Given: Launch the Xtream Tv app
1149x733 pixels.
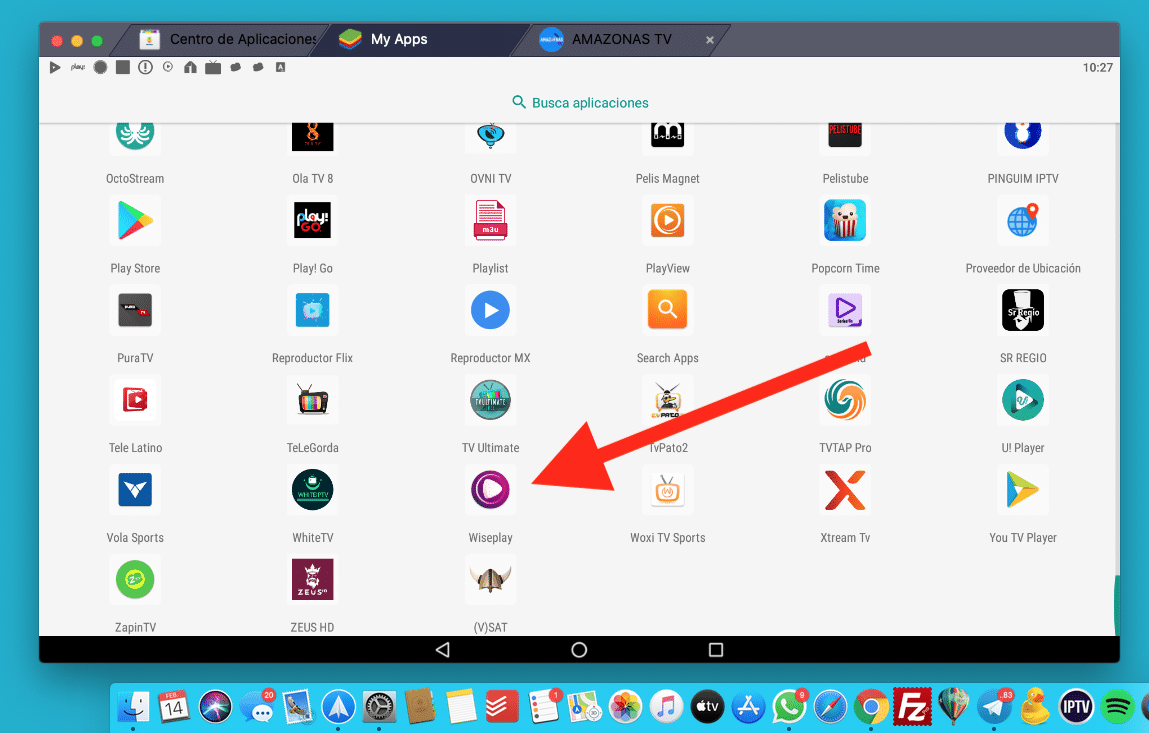Looking at the screenshot, I should pyautogui.click(x=845, y=490).
